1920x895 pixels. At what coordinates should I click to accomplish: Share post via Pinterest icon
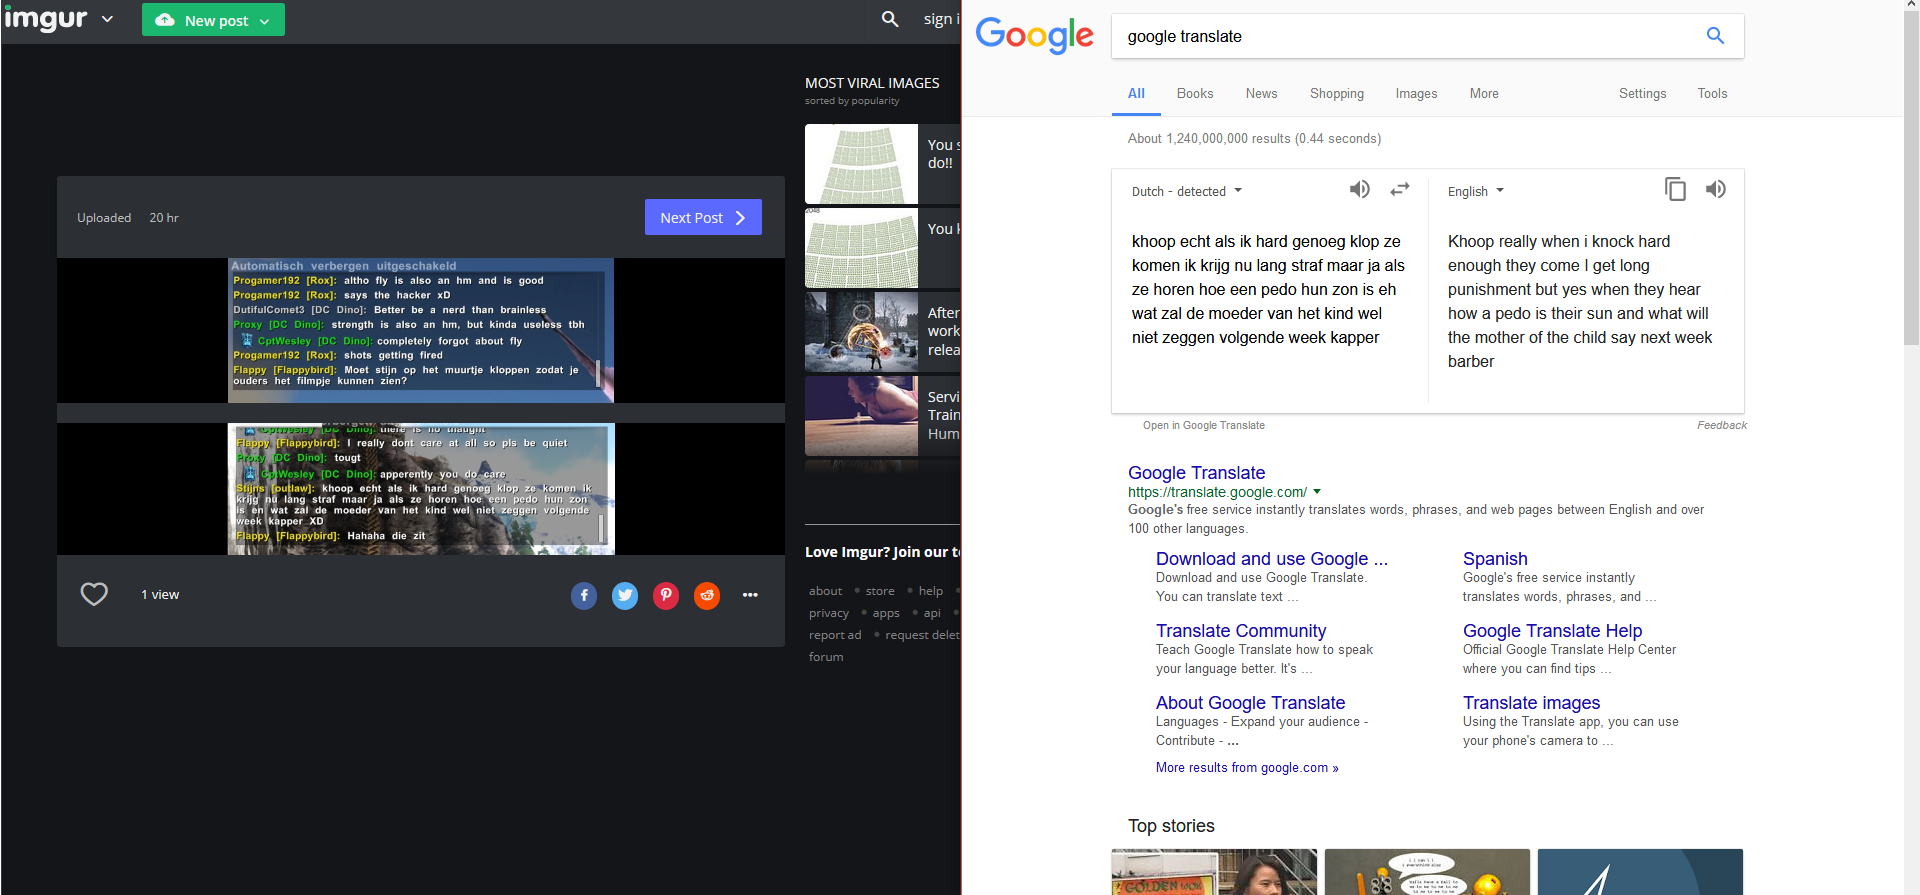(666, 596)
